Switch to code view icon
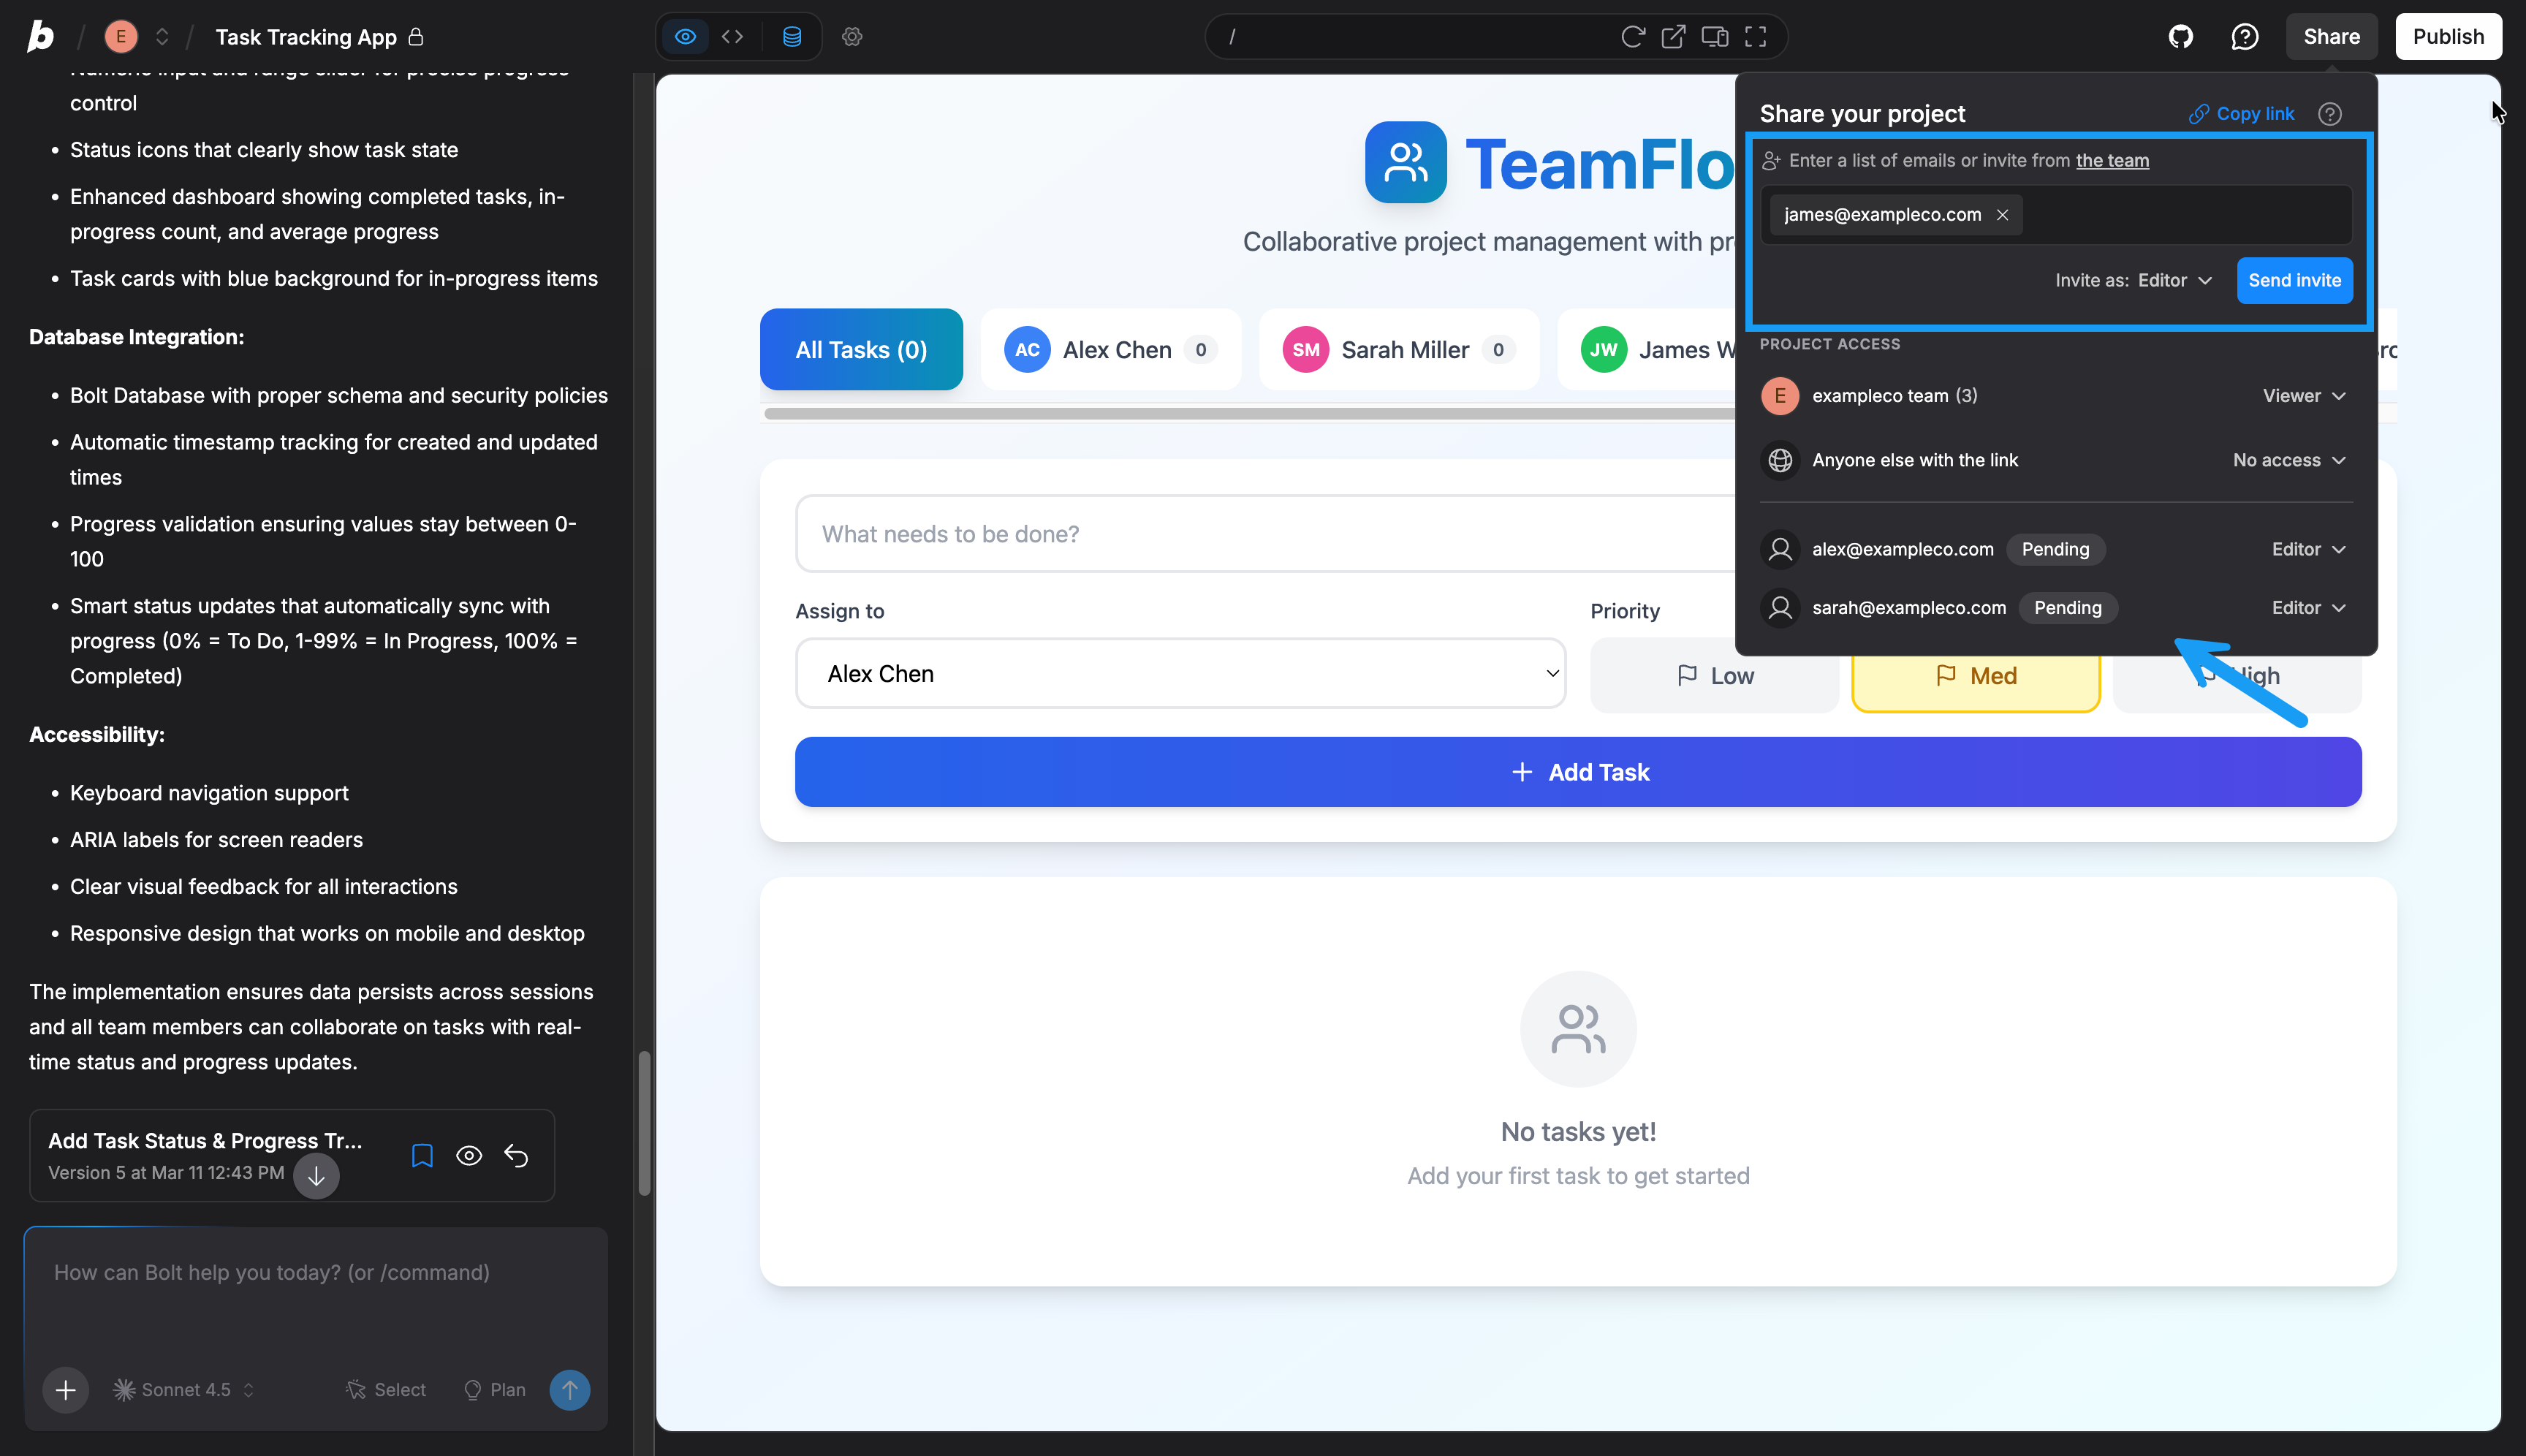2526x1456 pixels. (x=732, y=37)
